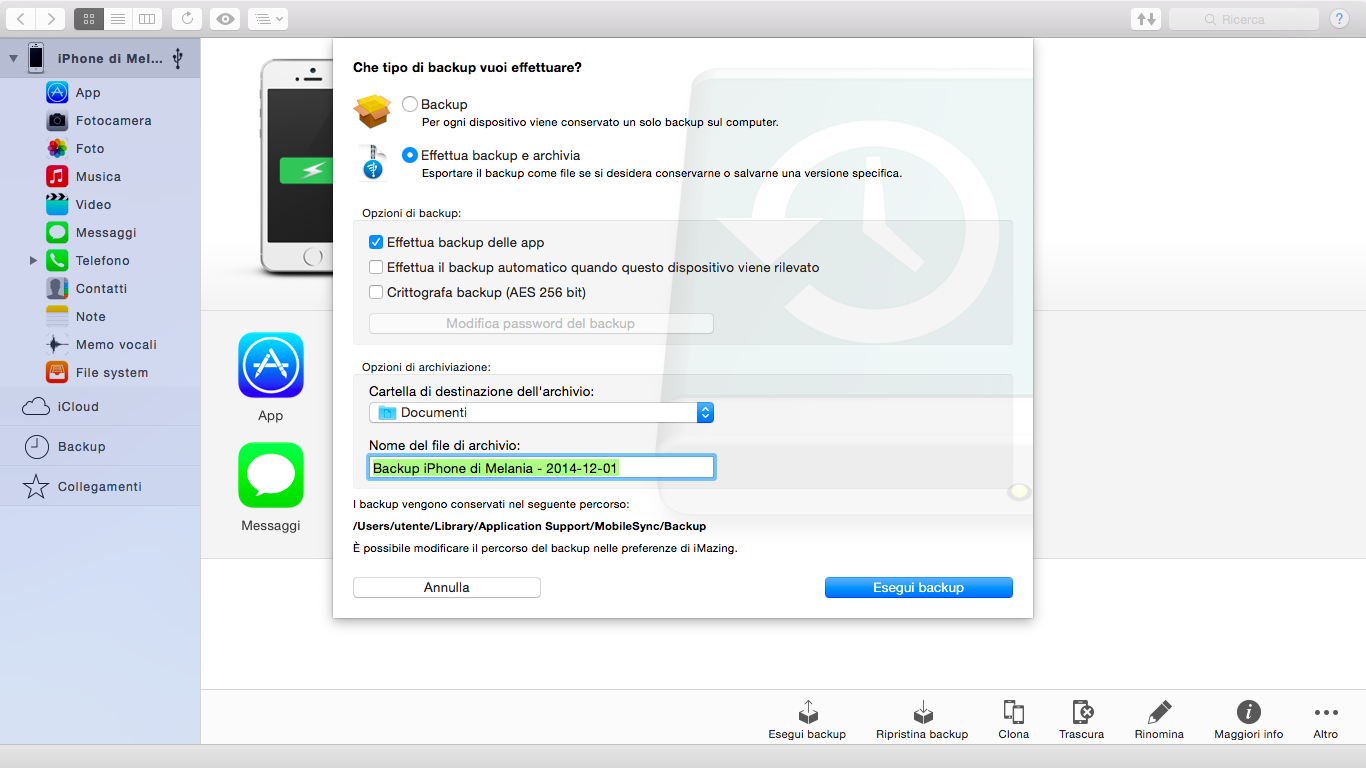Select the Note sidebar icon
The width and height of the screenshot is (1366, 768).
(x=57, y=317)
